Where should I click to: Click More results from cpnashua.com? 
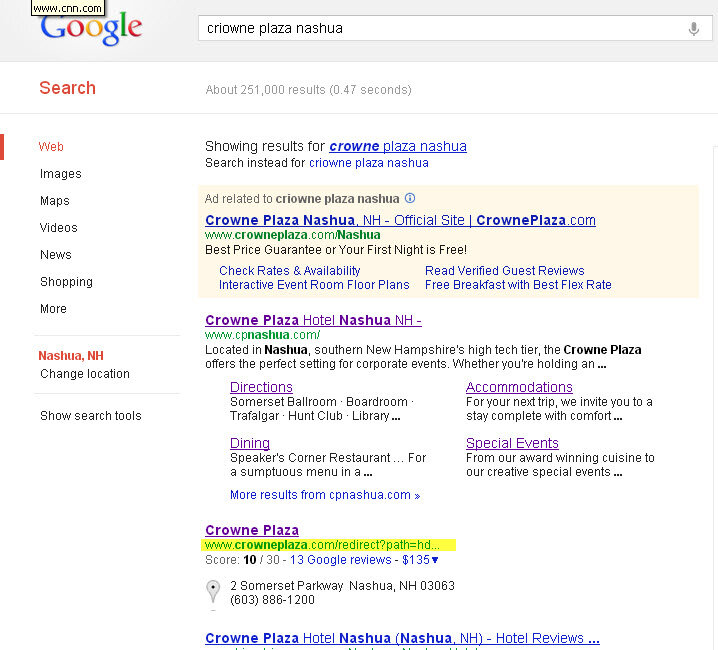[325, 495]
